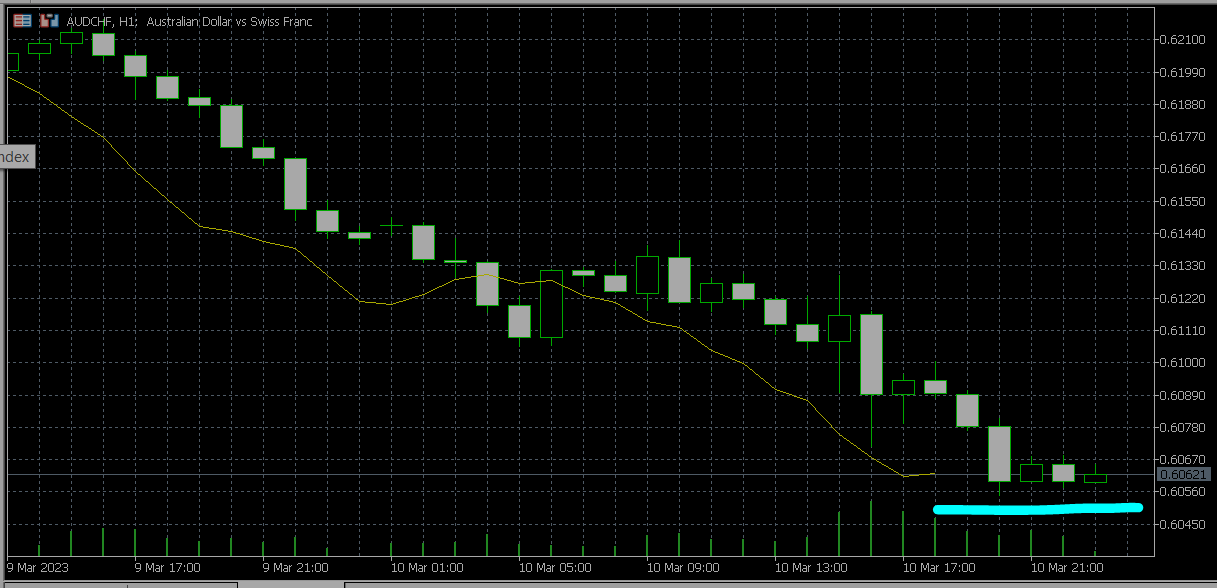Screen dimensions: 1217x588
Task: Click the 9 Mar 17:00 time label
Action: [x=168, y=566]
